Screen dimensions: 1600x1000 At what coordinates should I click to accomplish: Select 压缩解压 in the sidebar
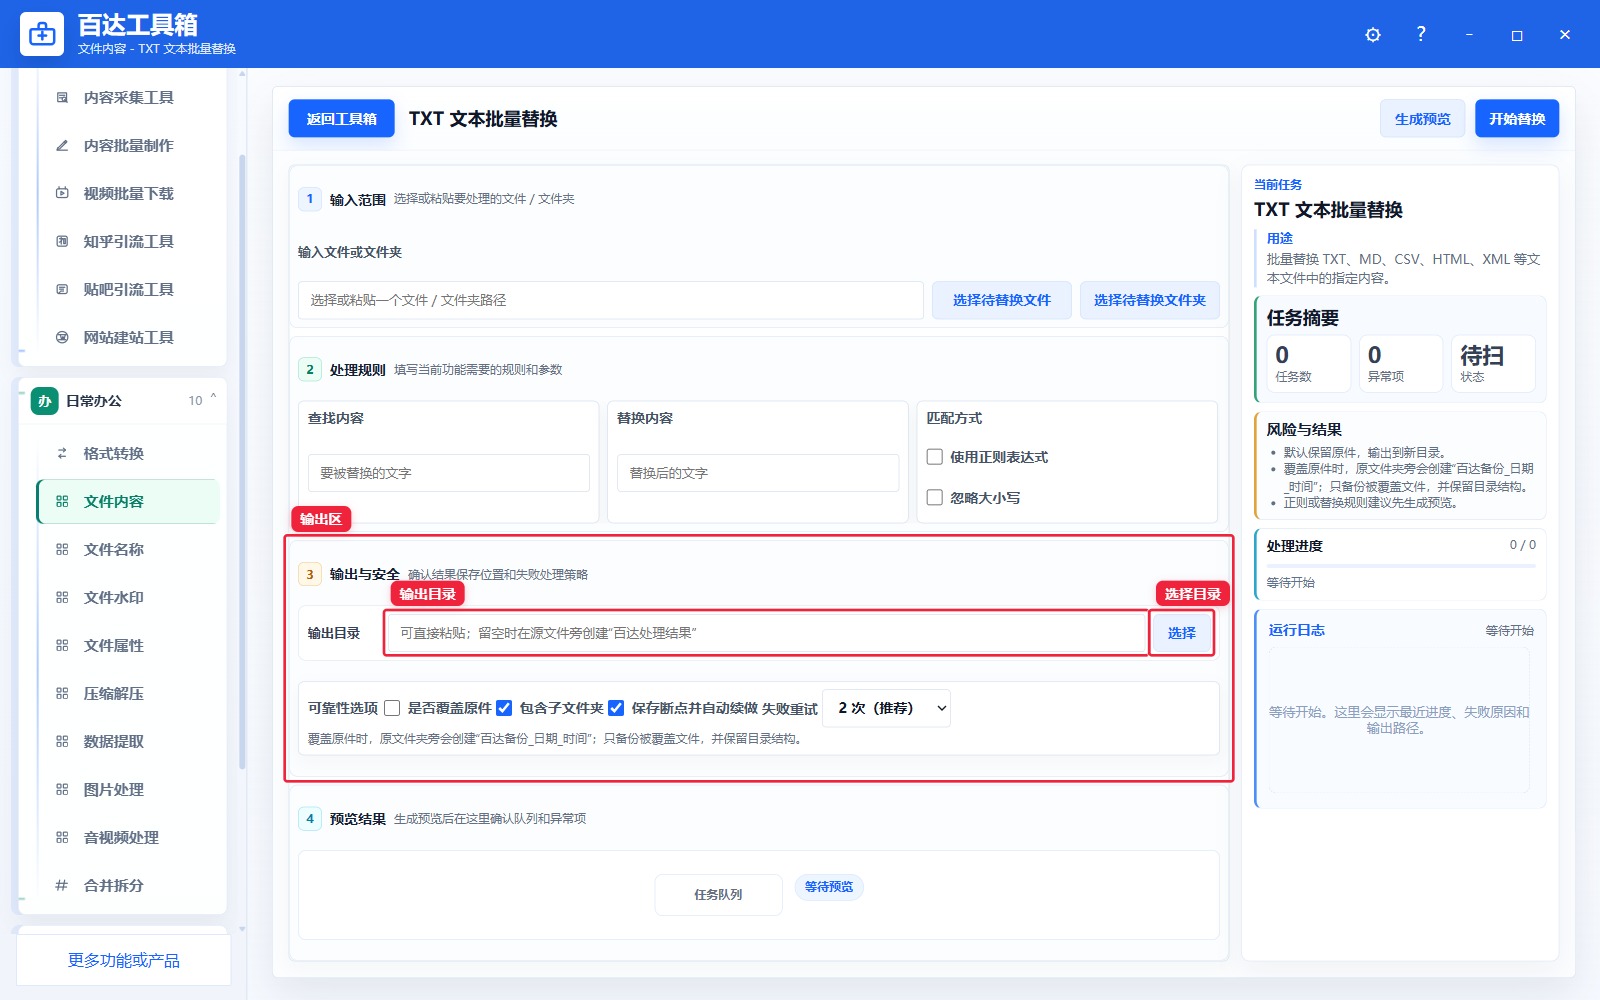point(128,694)
